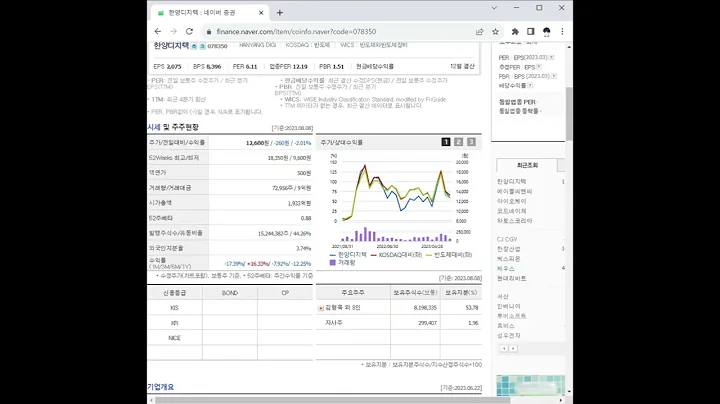Select the 최근조회 tab

click(x=527, y=165)
